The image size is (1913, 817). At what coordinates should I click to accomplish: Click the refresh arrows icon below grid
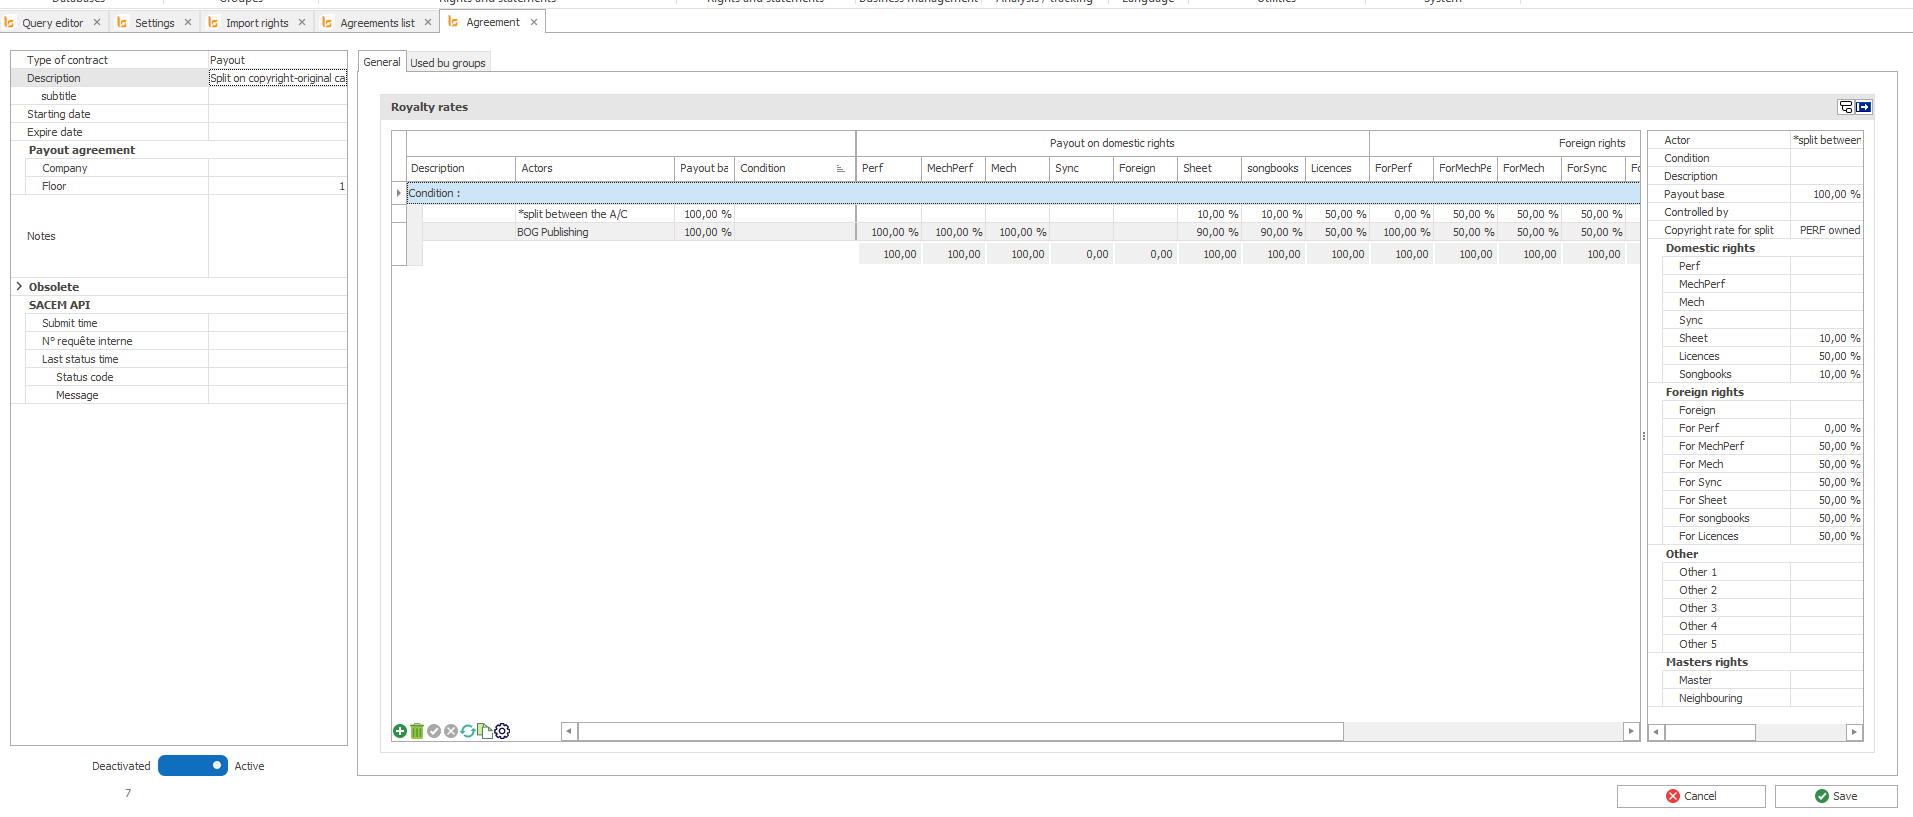pos(468,731)
